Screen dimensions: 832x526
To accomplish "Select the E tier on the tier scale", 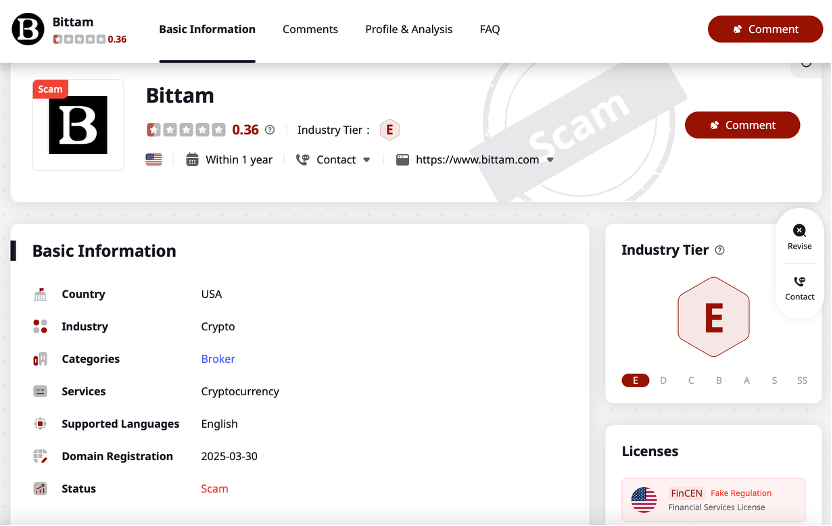I will click(635, 381).
